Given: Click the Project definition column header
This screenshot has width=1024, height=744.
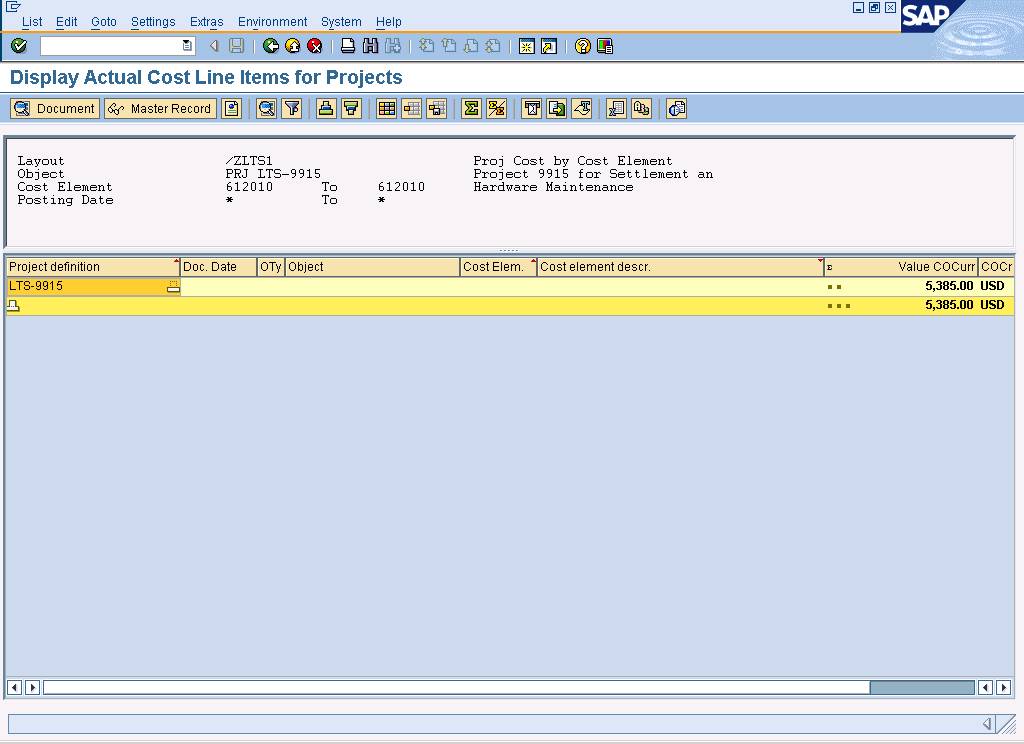Looking at the screenshot, I should point(93,267).
